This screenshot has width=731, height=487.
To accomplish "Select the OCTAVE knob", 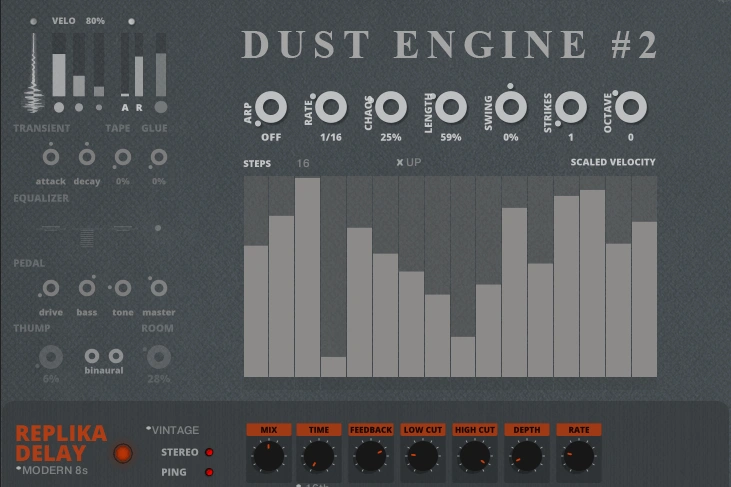I will point(631,107).
